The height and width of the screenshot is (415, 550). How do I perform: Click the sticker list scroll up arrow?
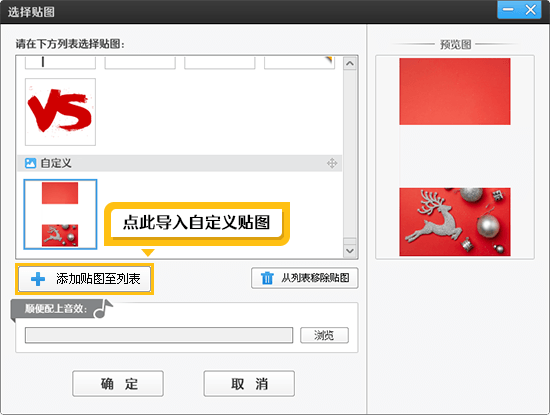pyautogui.click(x=350, y=64)
